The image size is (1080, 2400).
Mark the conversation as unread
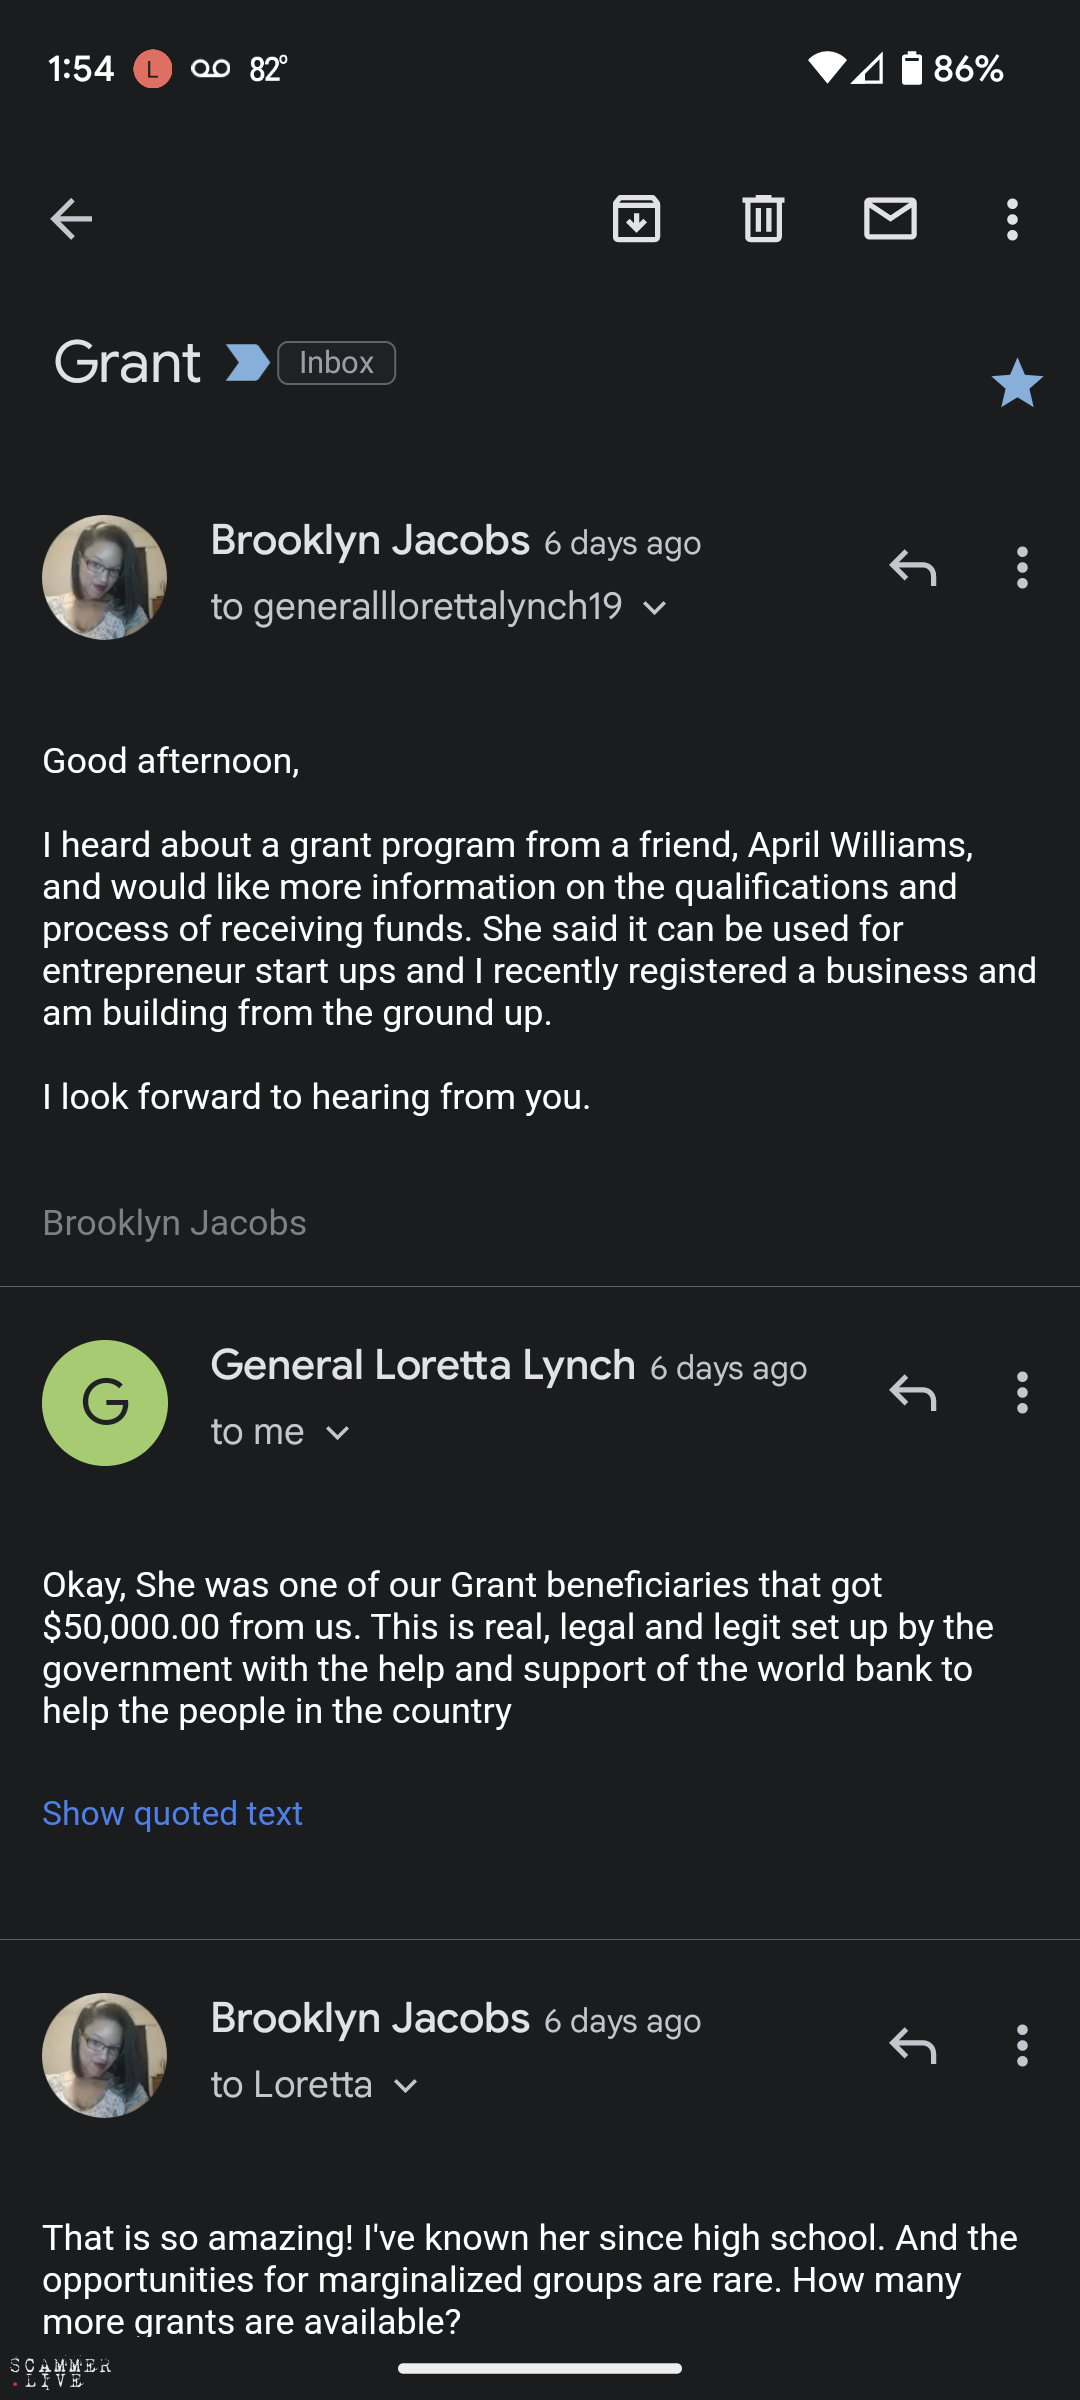pyautogui.click(x=890, y=219)
